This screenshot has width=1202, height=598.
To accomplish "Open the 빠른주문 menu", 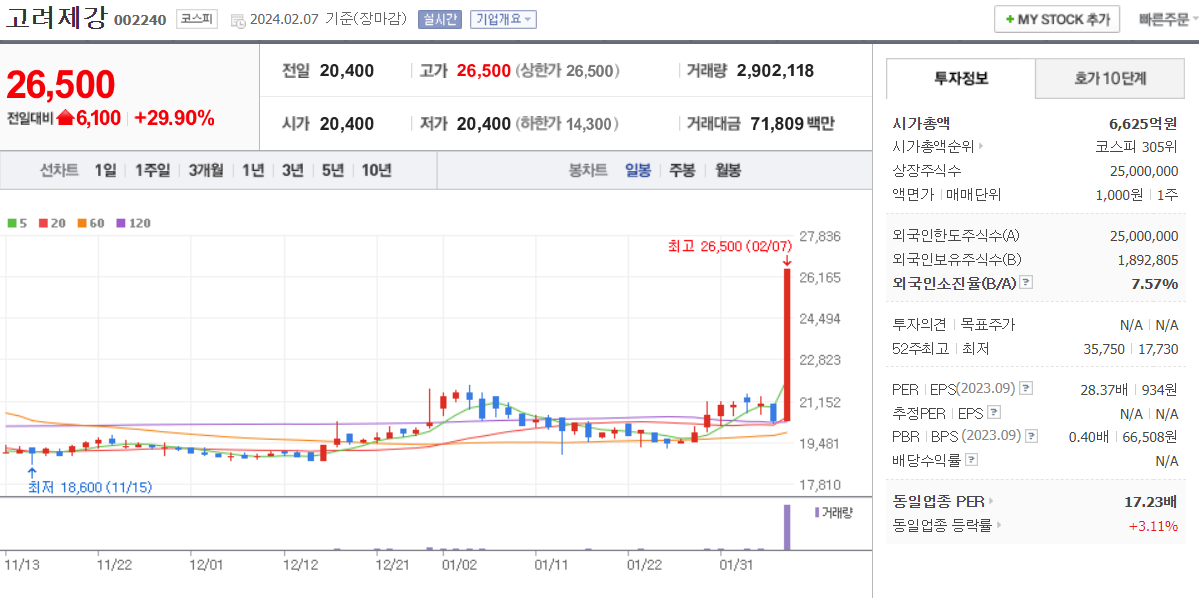I will point(1167,20).
